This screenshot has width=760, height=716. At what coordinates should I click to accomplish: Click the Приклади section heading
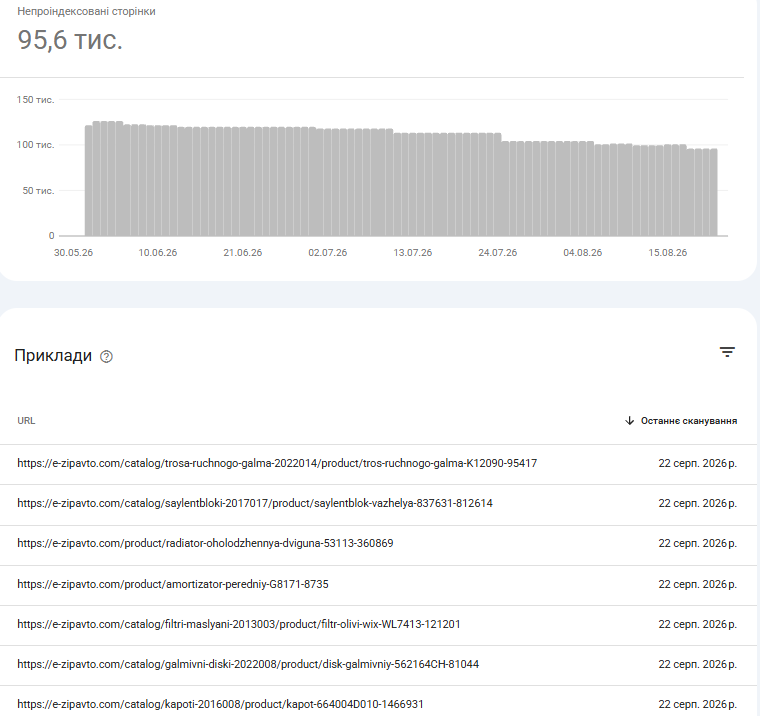53,356
